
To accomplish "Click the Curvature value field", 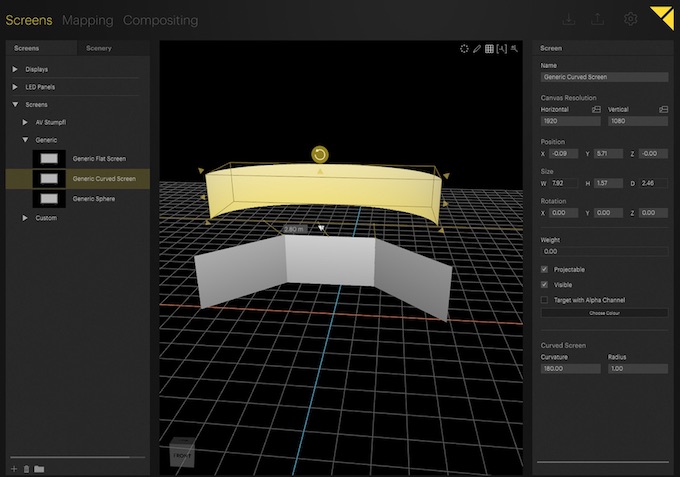I will [570, 369].
